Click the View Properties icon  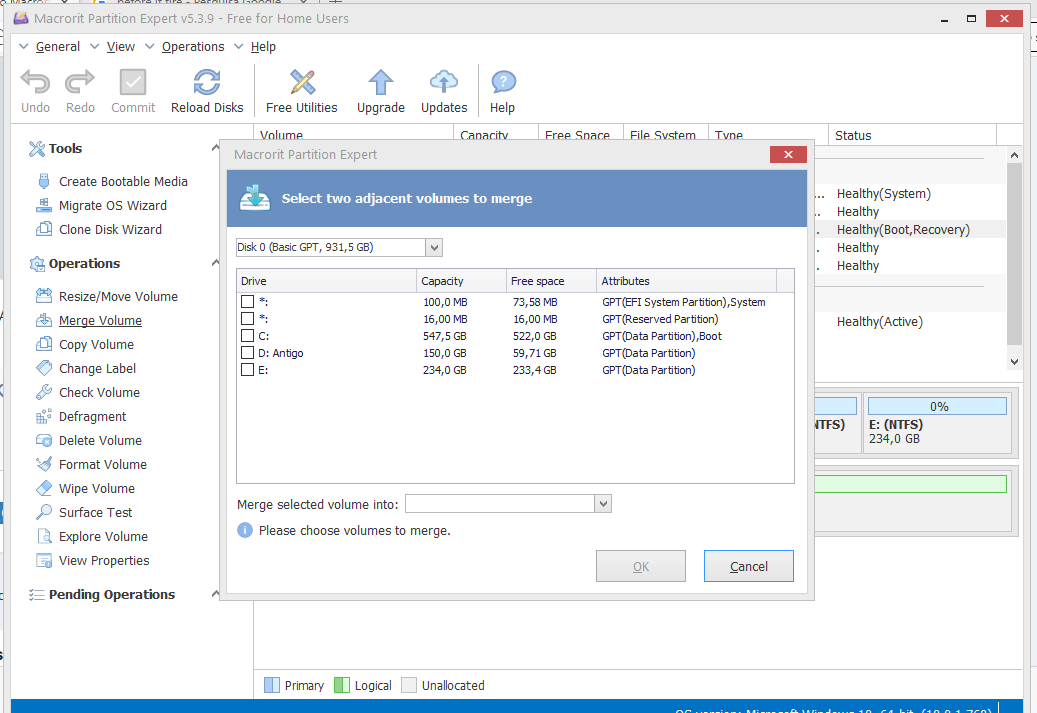click(x=44, y=560)
